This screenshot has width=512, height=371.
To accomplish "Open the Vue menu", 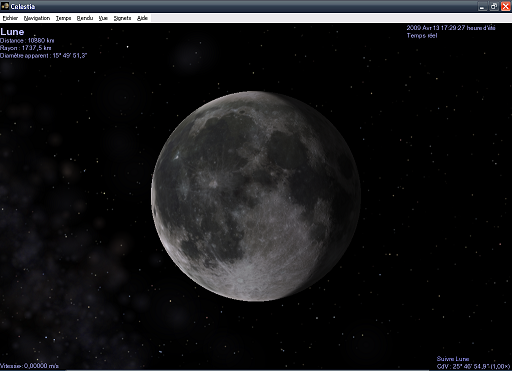I will 103,18.
